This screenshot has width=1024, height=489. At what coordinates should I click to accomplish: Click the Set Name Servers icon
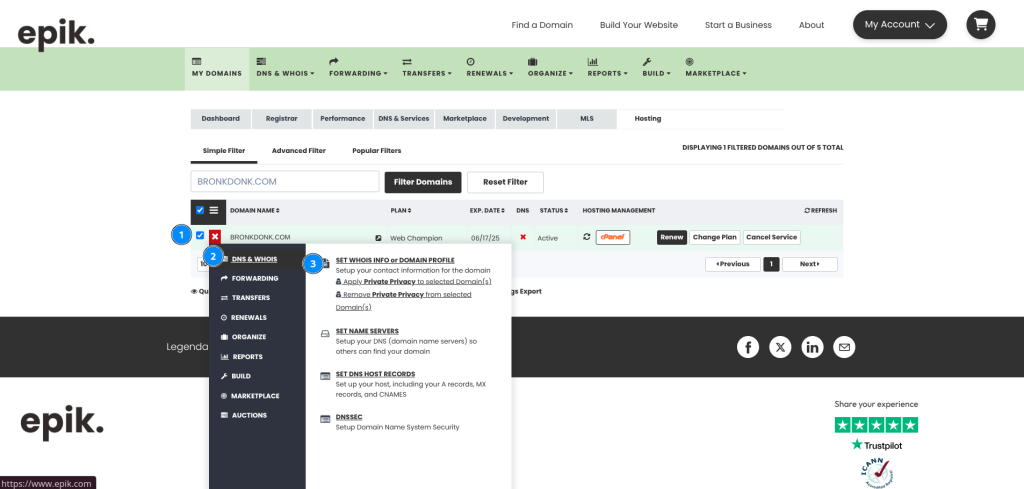tap(325, 334)
